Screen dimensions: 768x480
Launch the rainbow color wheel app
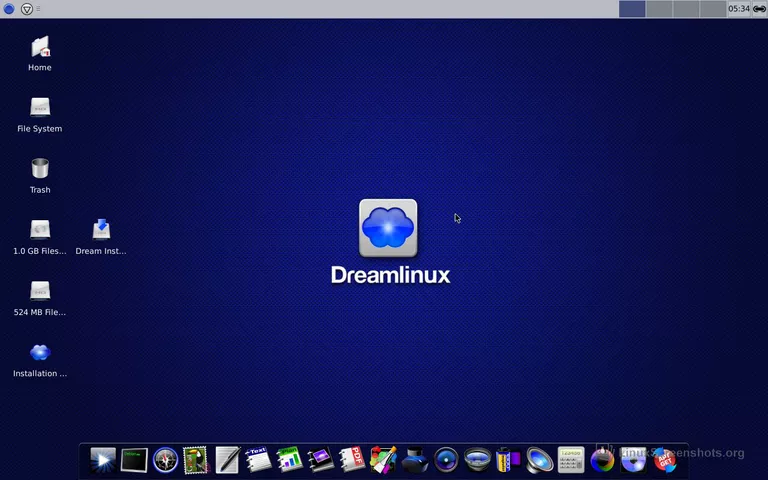pos(602,460)
